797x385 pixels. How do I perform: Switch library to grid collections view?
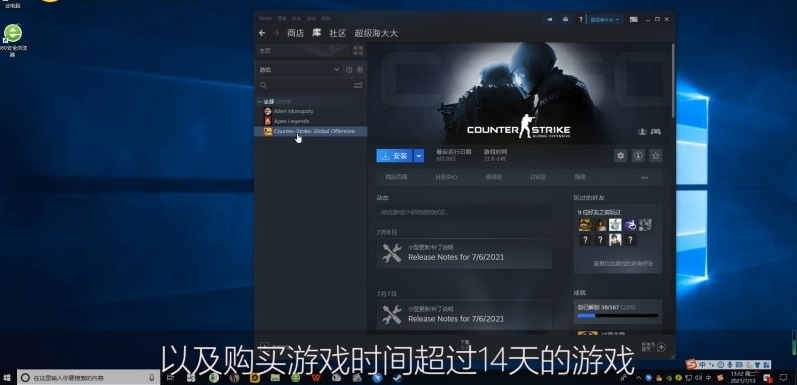tap(358, 50)
